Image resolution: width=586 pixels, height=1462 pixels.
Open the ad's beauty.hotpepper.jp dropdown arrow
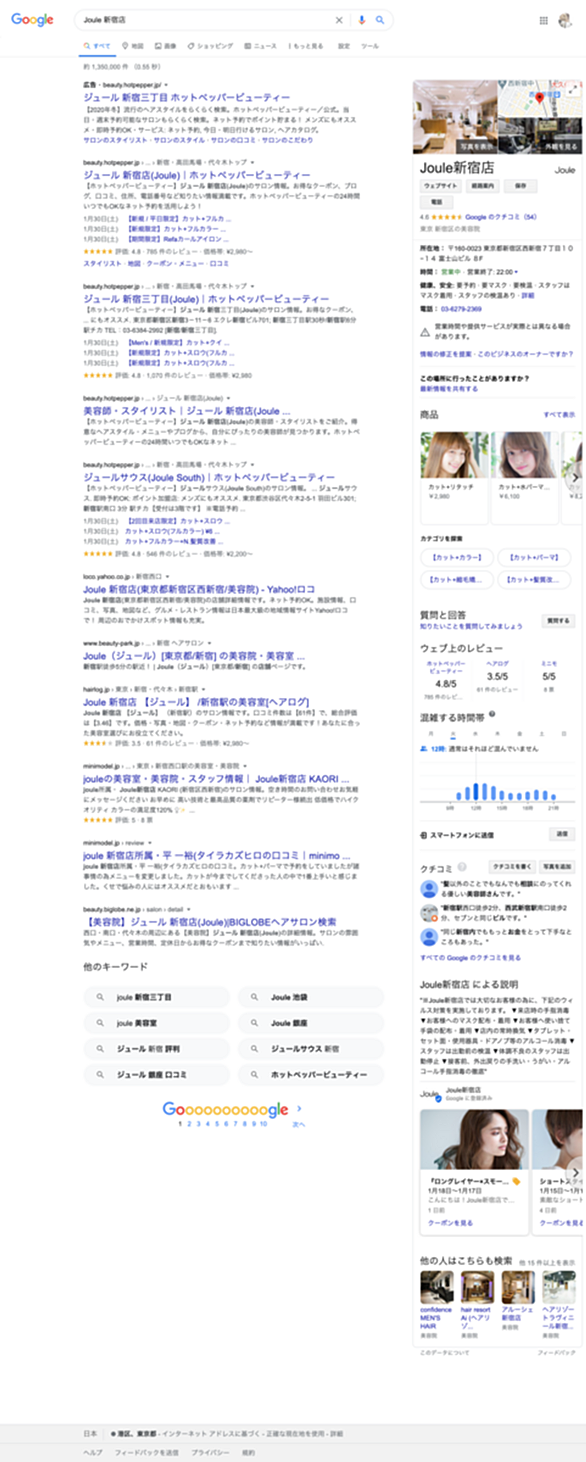coord(167,86)
